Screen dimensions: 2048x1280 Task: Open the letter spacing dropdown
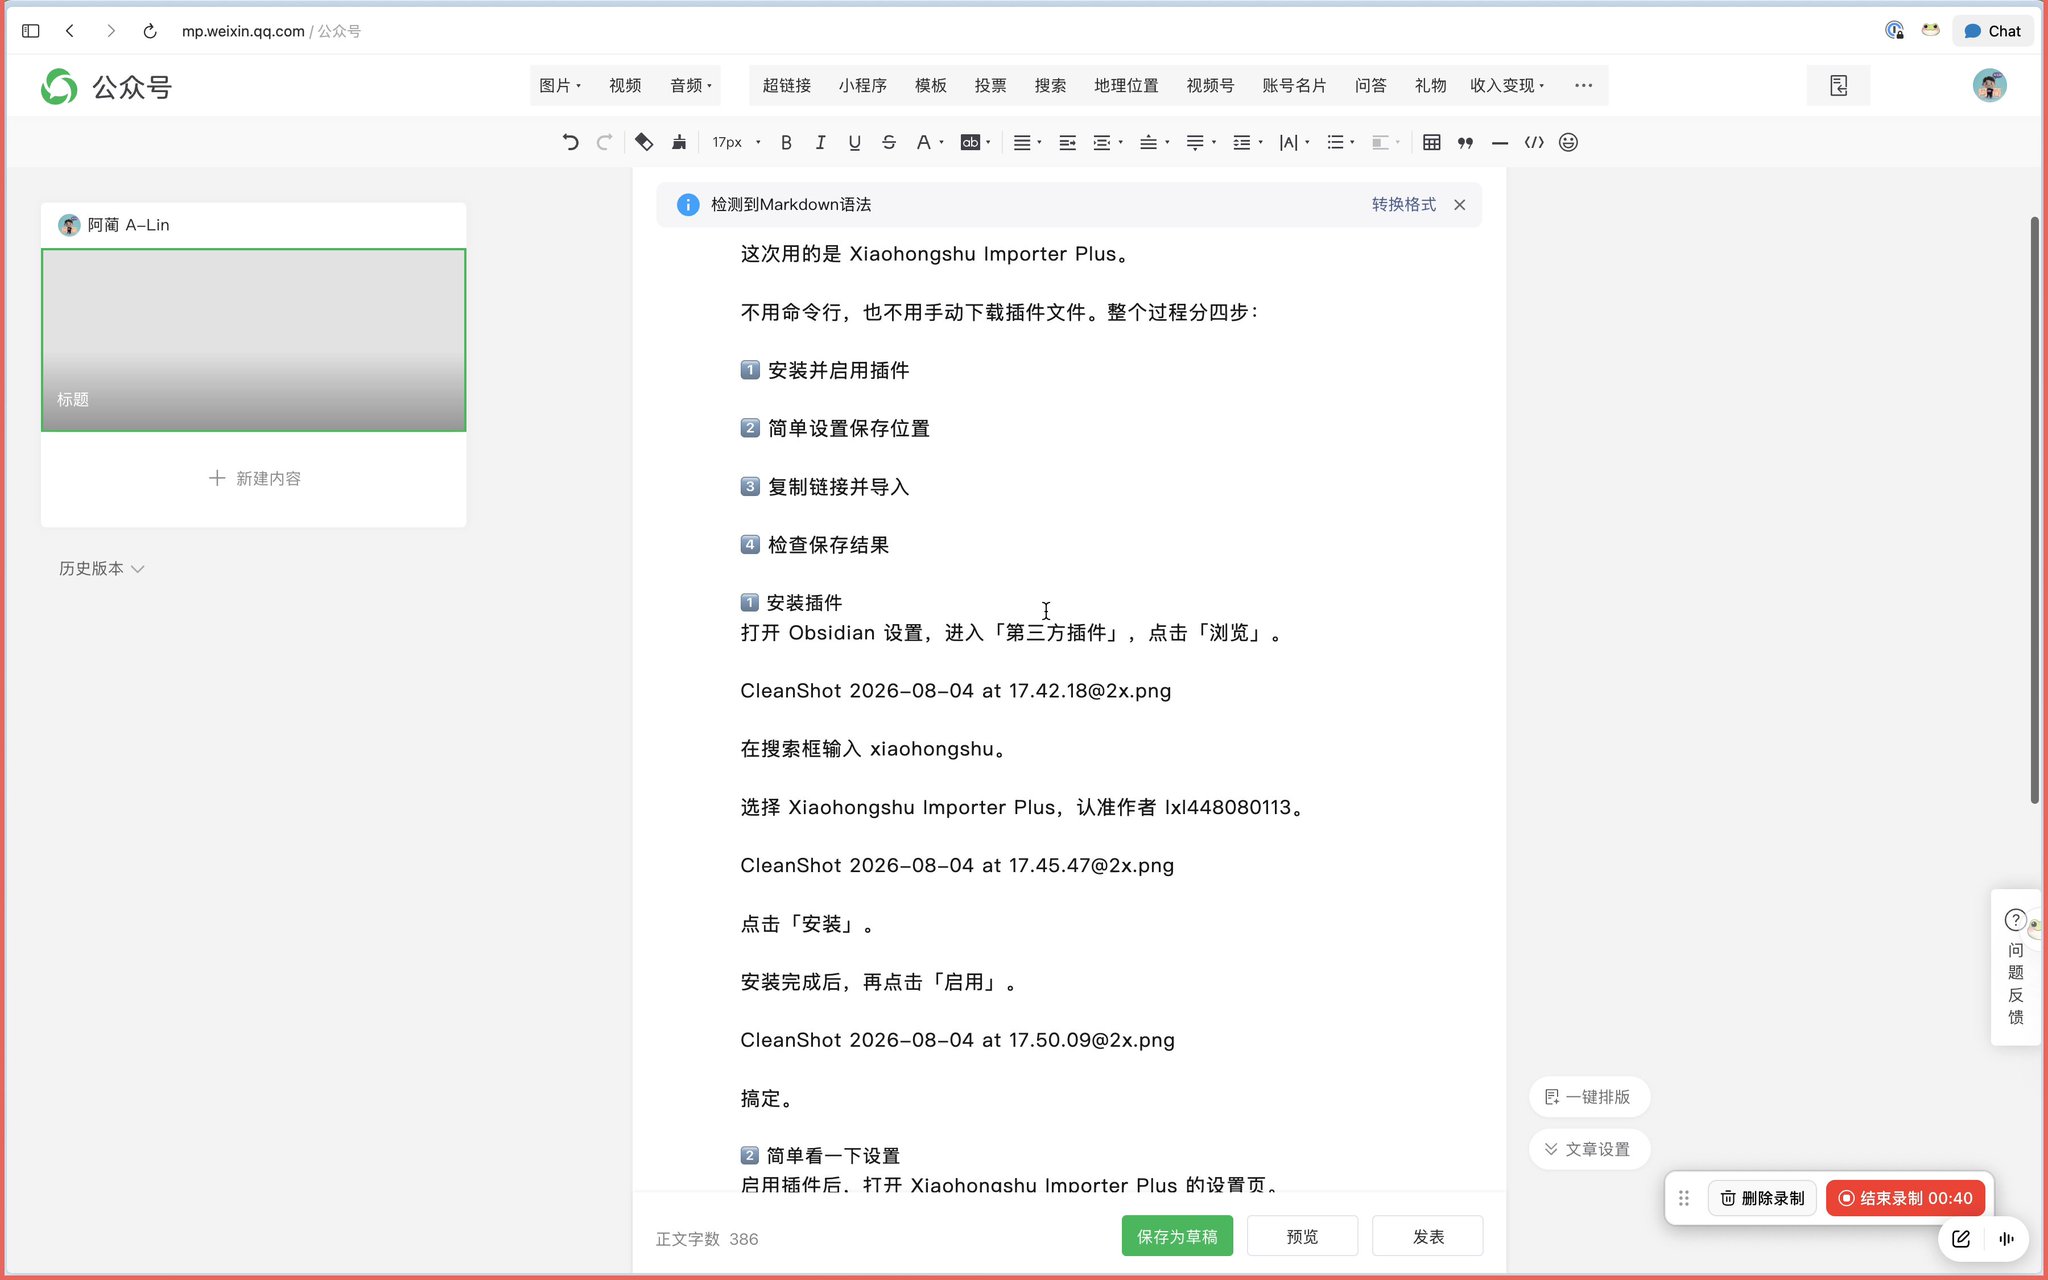click(1294, 142)
